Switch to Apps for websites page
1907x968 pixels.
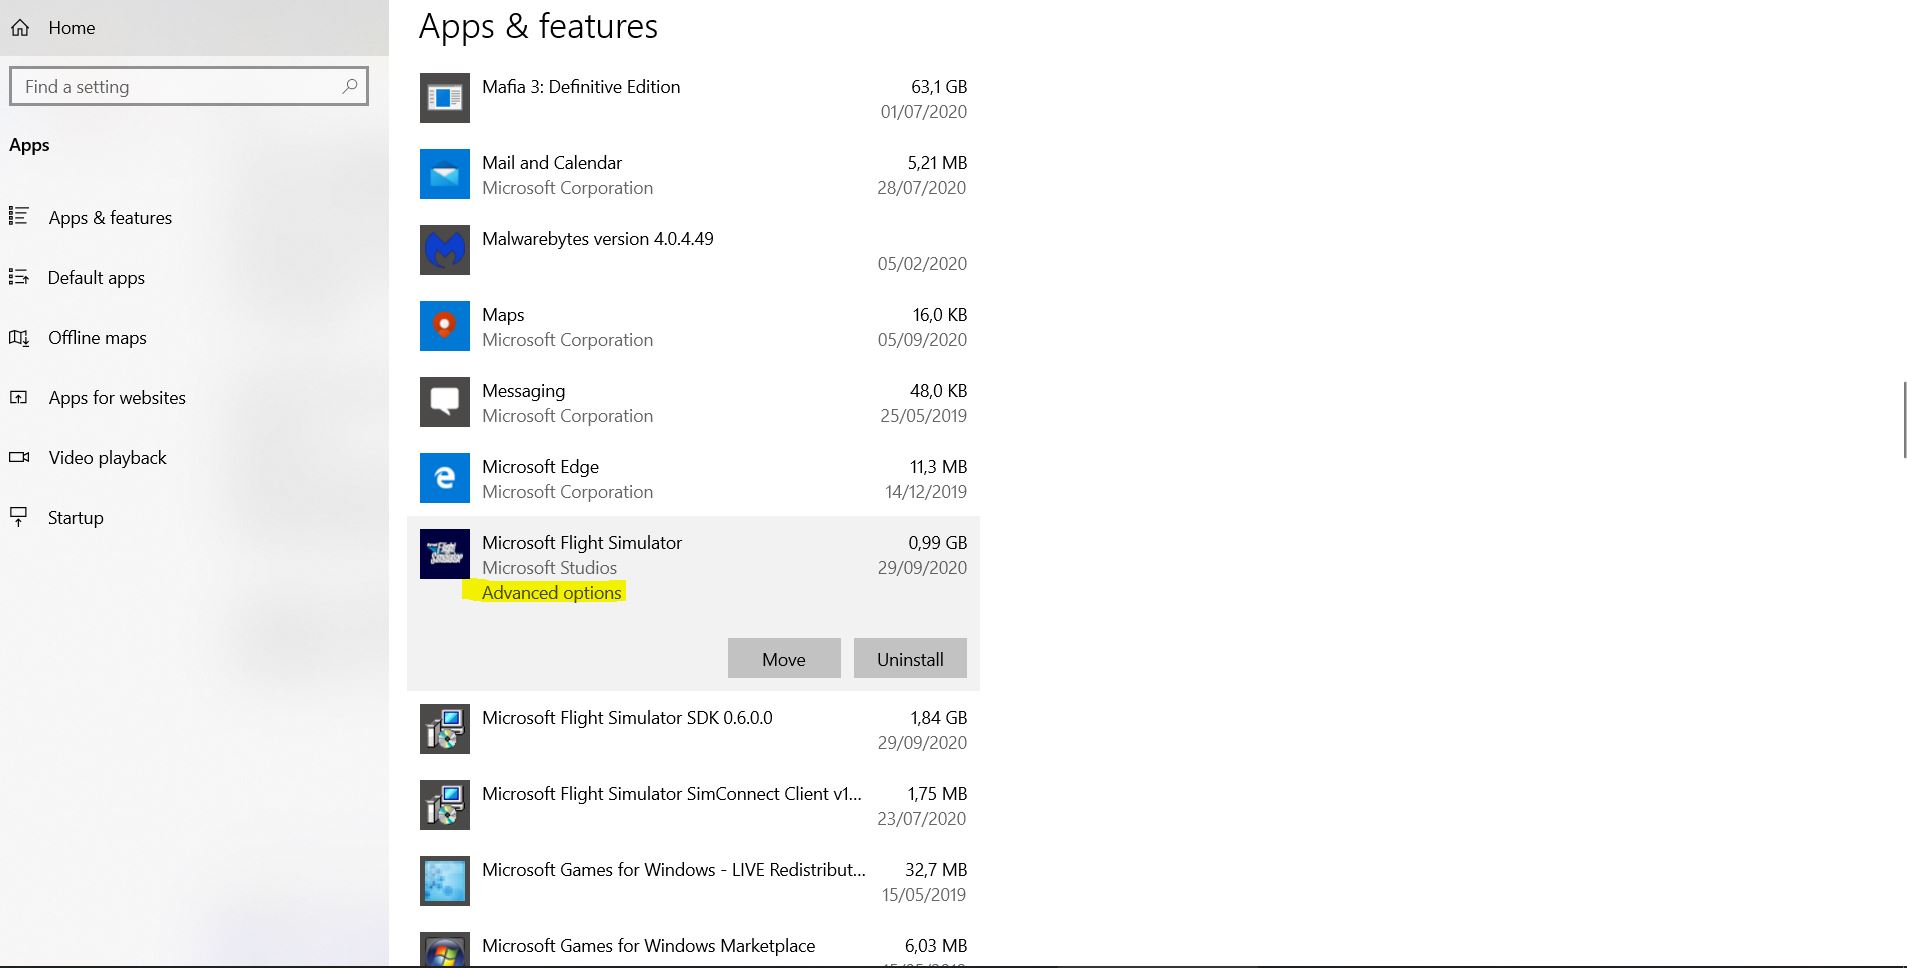pos(117,398)
